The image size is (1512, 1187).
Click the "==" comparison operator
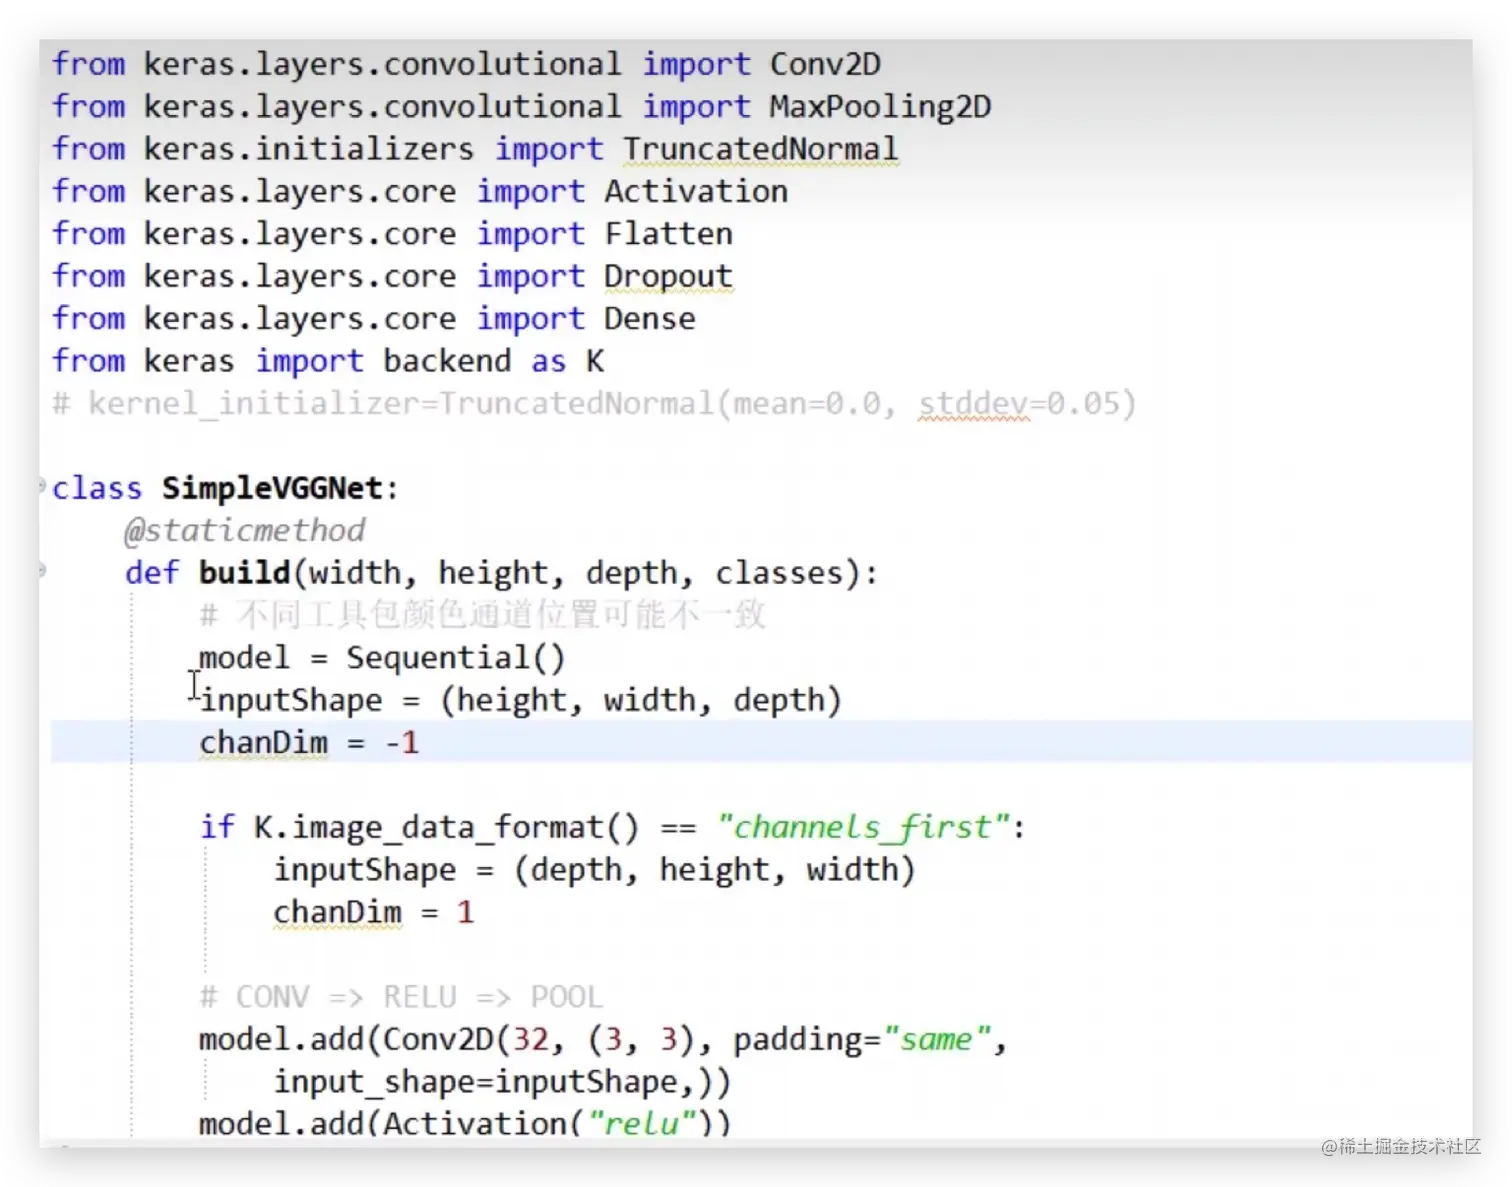678,828
